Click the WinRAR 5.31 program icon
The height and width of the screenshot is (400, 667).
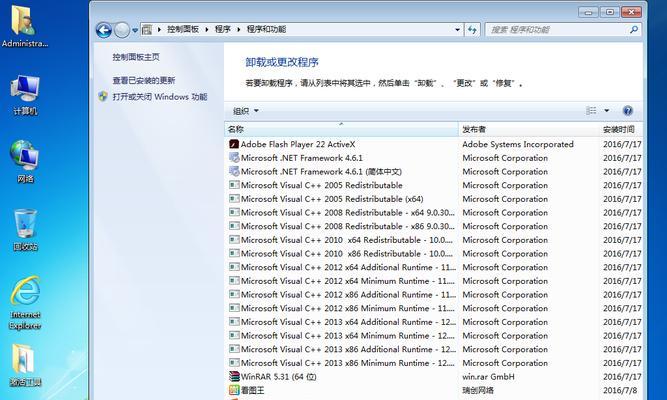click(234, 376)
